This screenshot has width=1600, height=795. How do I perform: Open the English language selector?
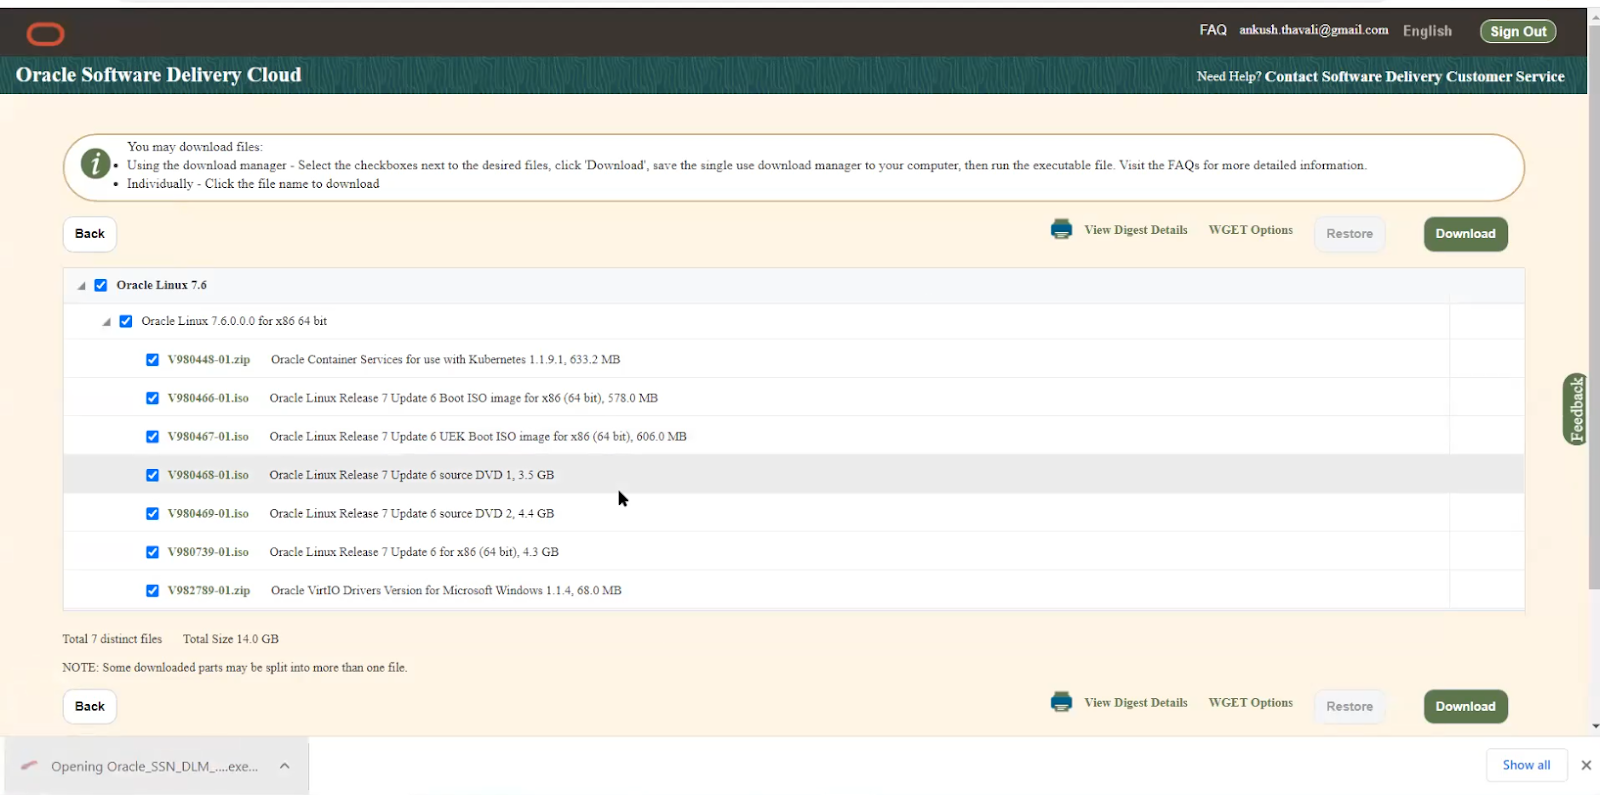(1427, 31)
